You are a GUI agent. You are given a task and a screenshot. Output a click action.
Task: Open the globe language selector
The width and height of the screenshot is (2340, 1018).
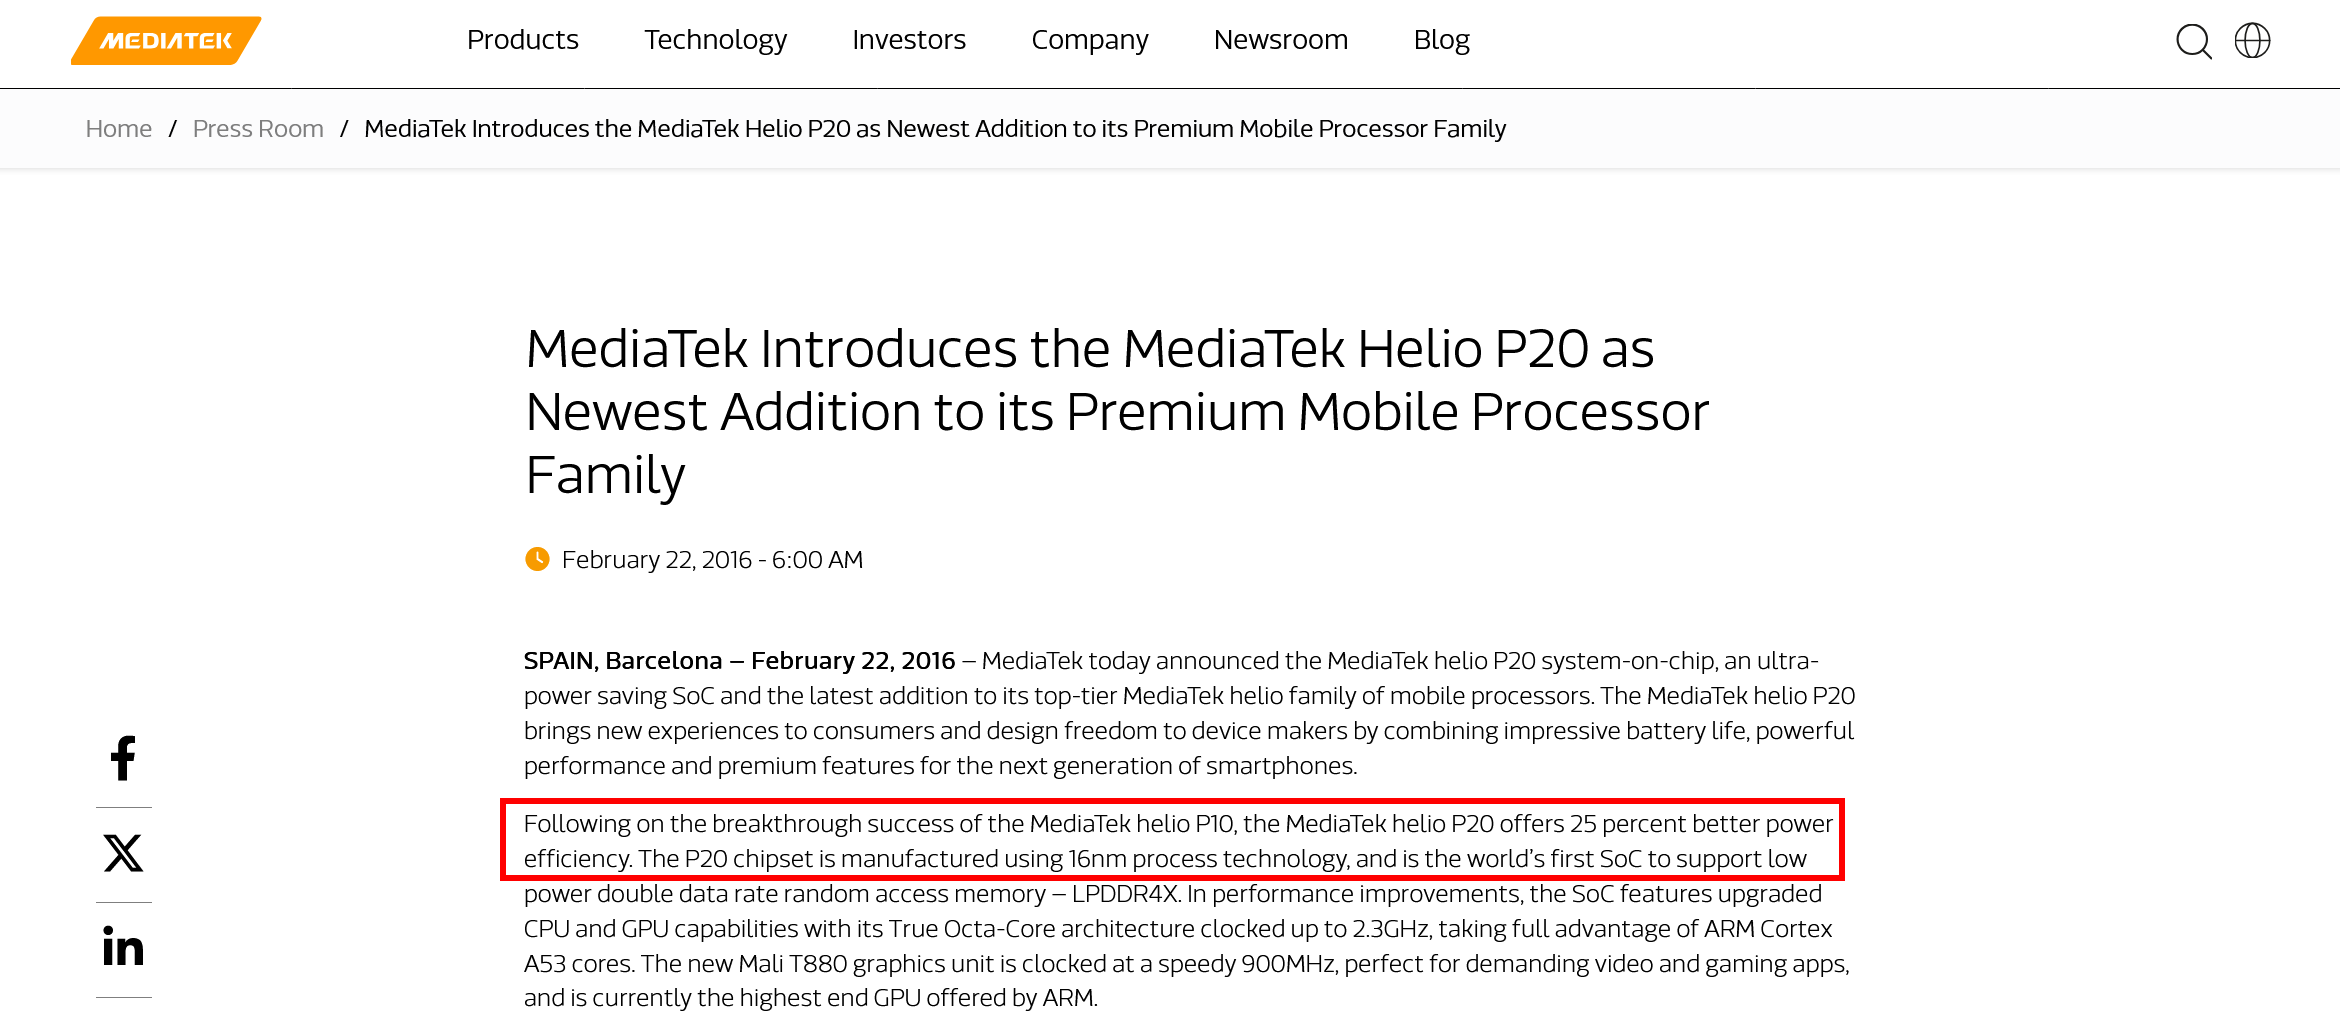tap(2252, 41)
